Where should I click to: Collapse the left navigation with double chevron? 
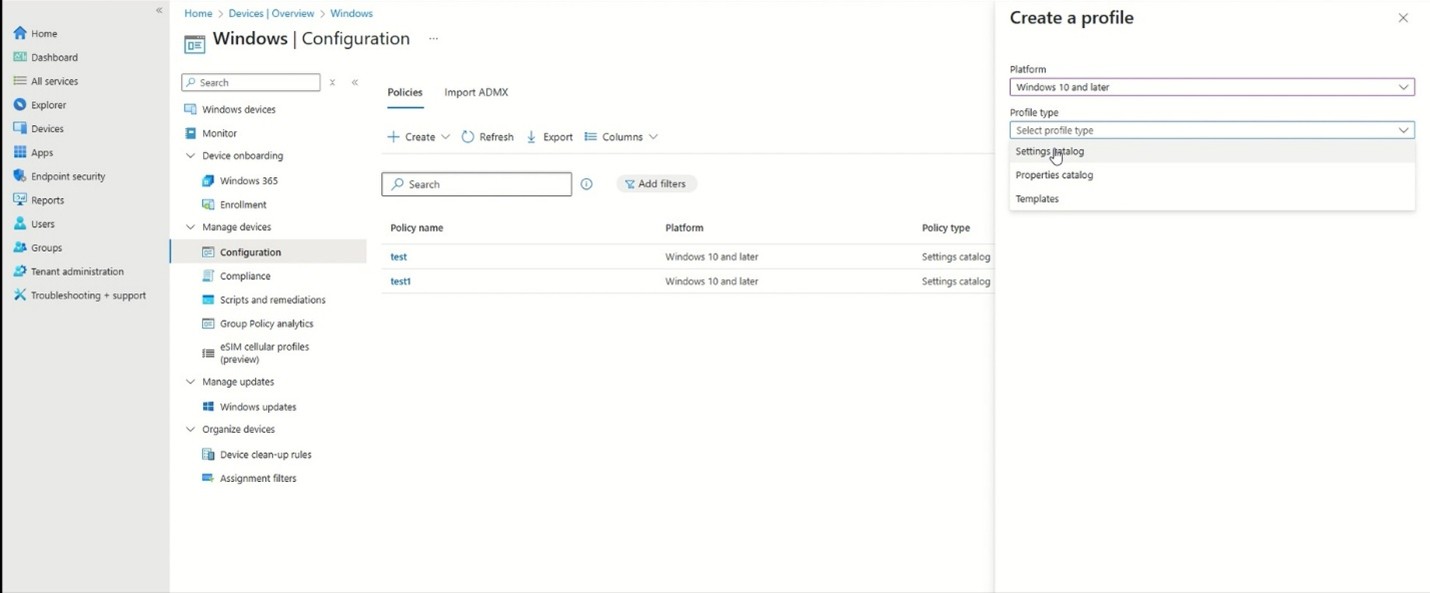[x=158, y=10]
